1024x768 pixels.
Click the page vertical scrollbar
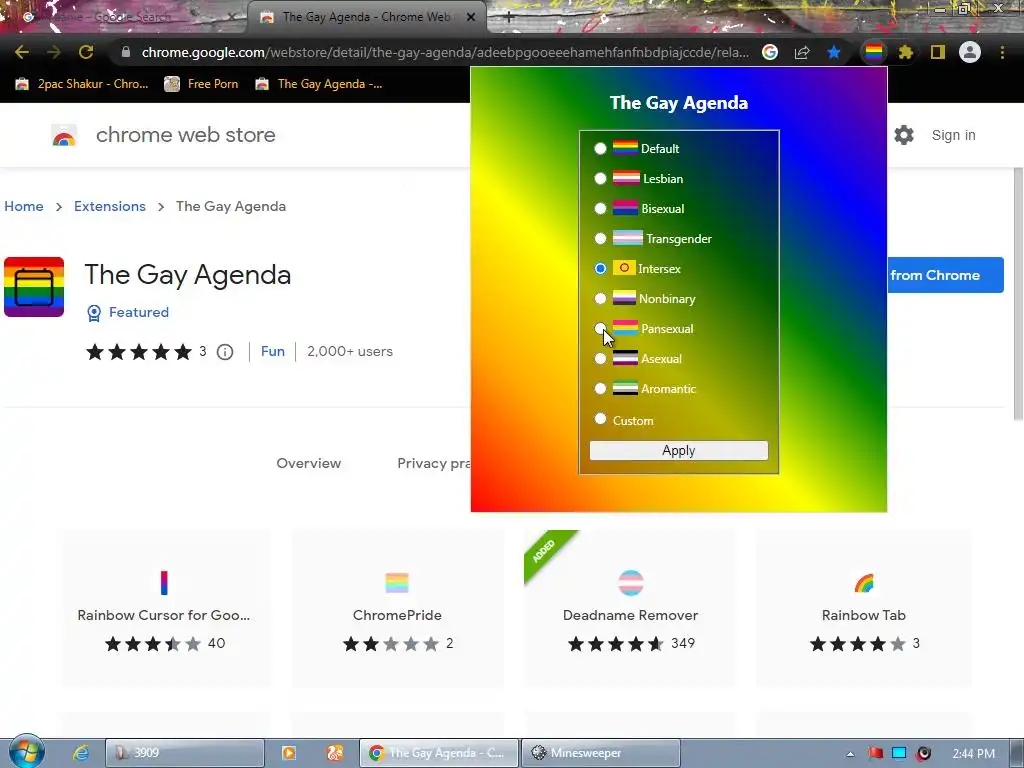(1018, 294)
